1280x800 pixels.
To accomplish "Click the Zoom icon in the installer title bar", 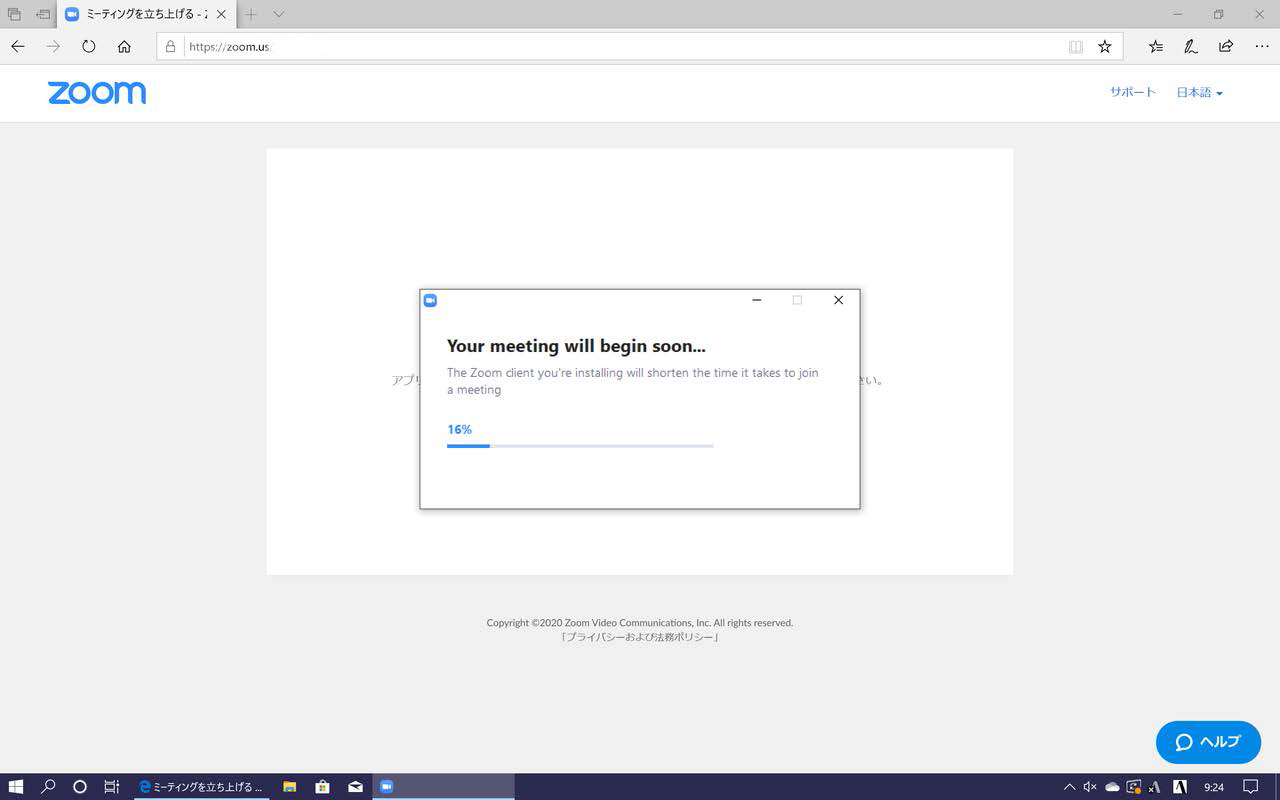I will (x=430, y=300).
